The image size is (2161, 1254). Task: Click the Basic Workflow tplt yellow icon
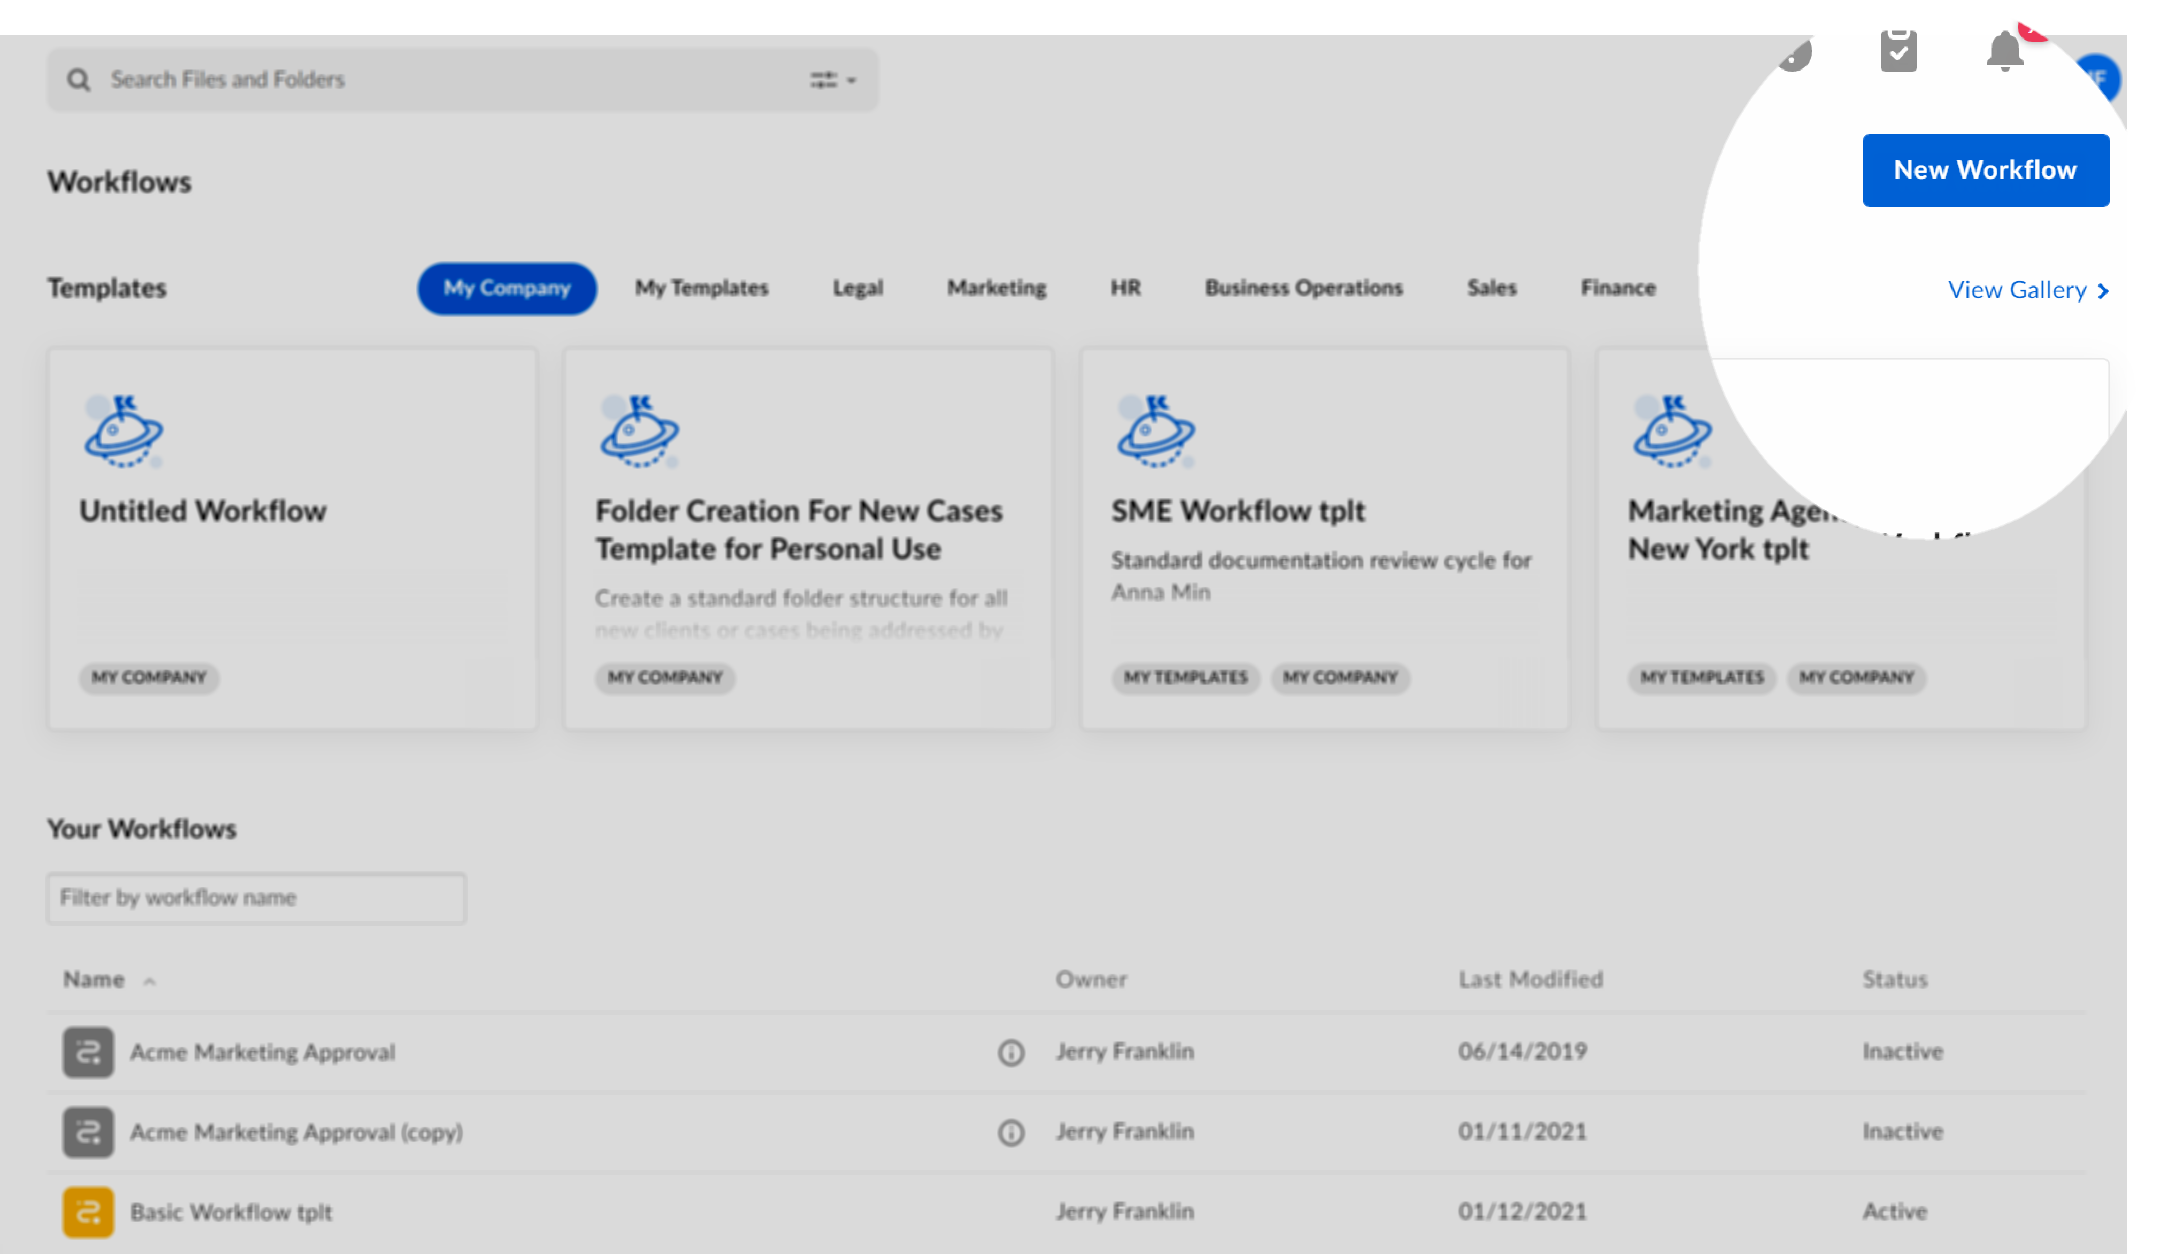pos(88,1212)
